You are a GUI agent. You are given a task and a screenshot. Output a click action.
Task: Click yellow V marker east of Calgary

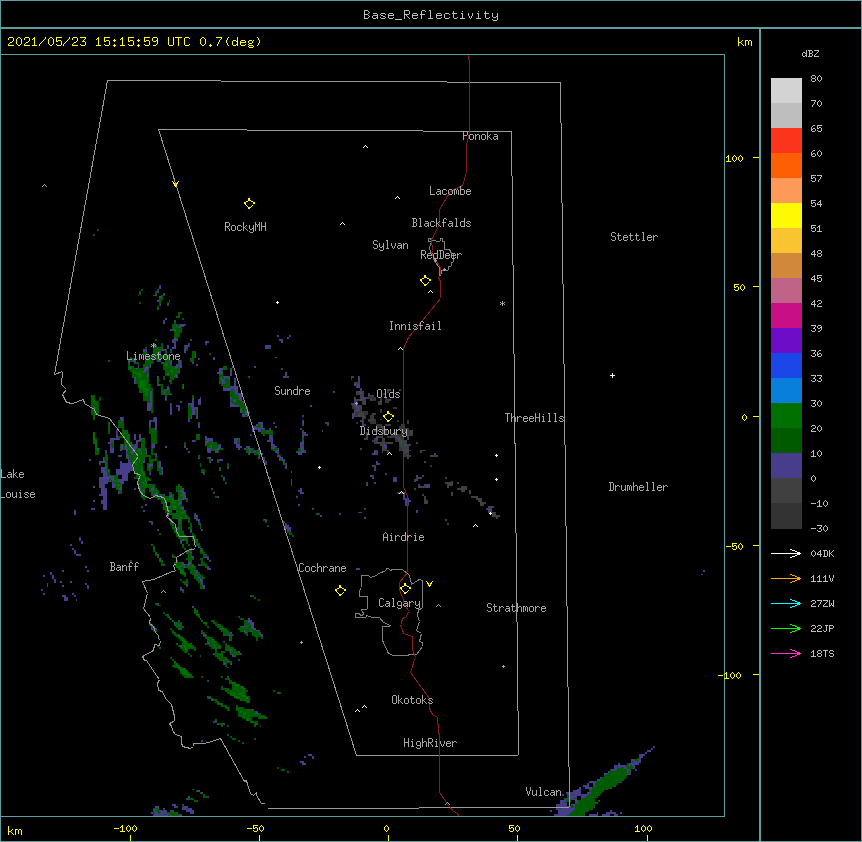(429, 584)
